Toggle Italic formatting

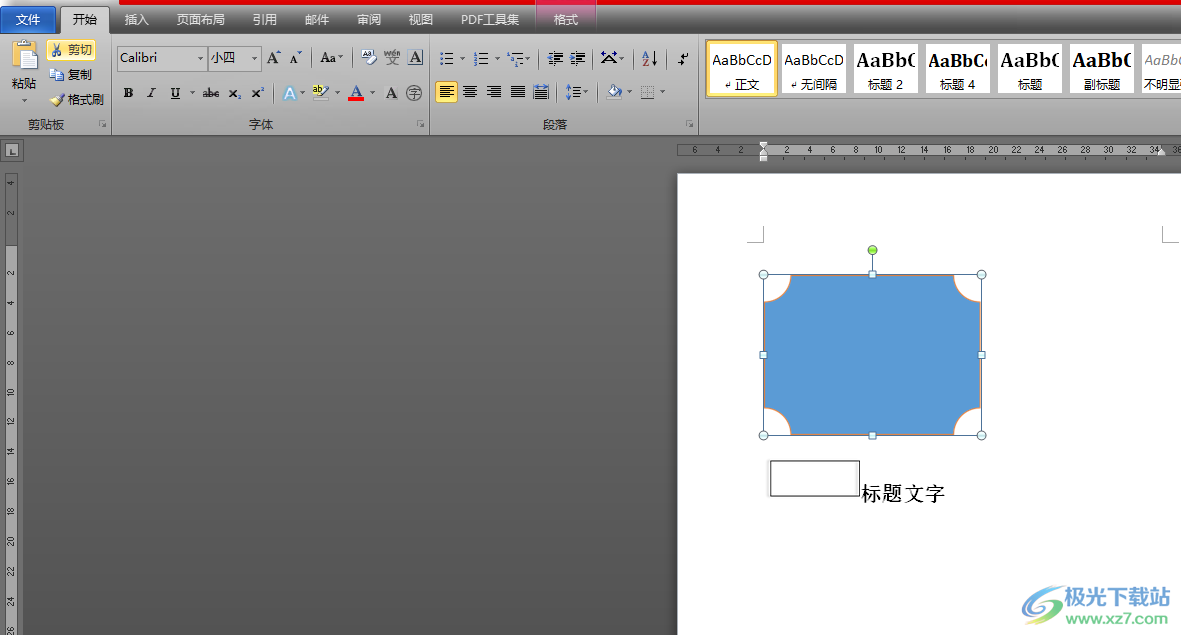tap(151, 93)
